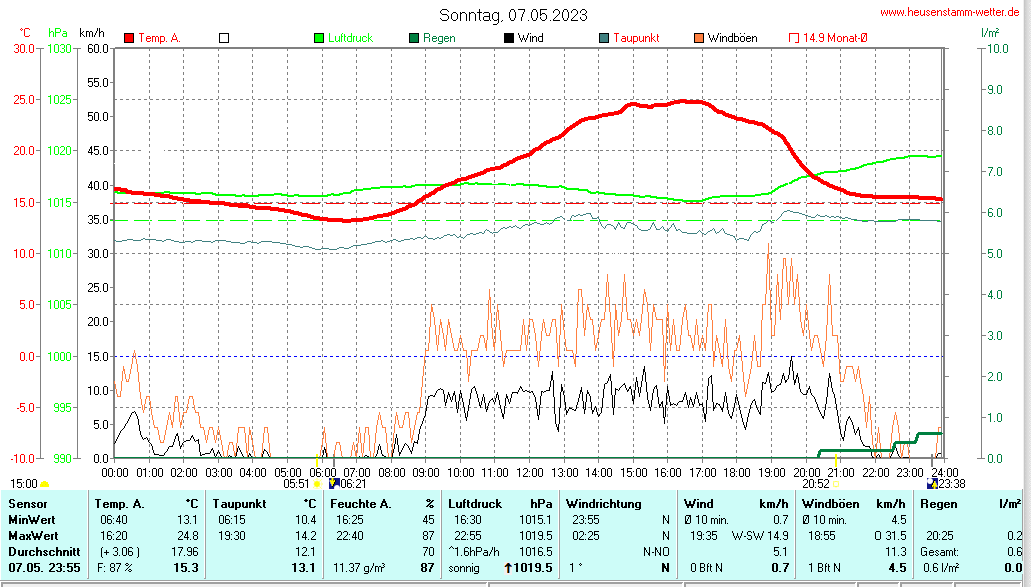The height and width of the screenshot is (587, 1034).
Task: Select the dark green Regen legend square
Action: [x=414, y=38]
